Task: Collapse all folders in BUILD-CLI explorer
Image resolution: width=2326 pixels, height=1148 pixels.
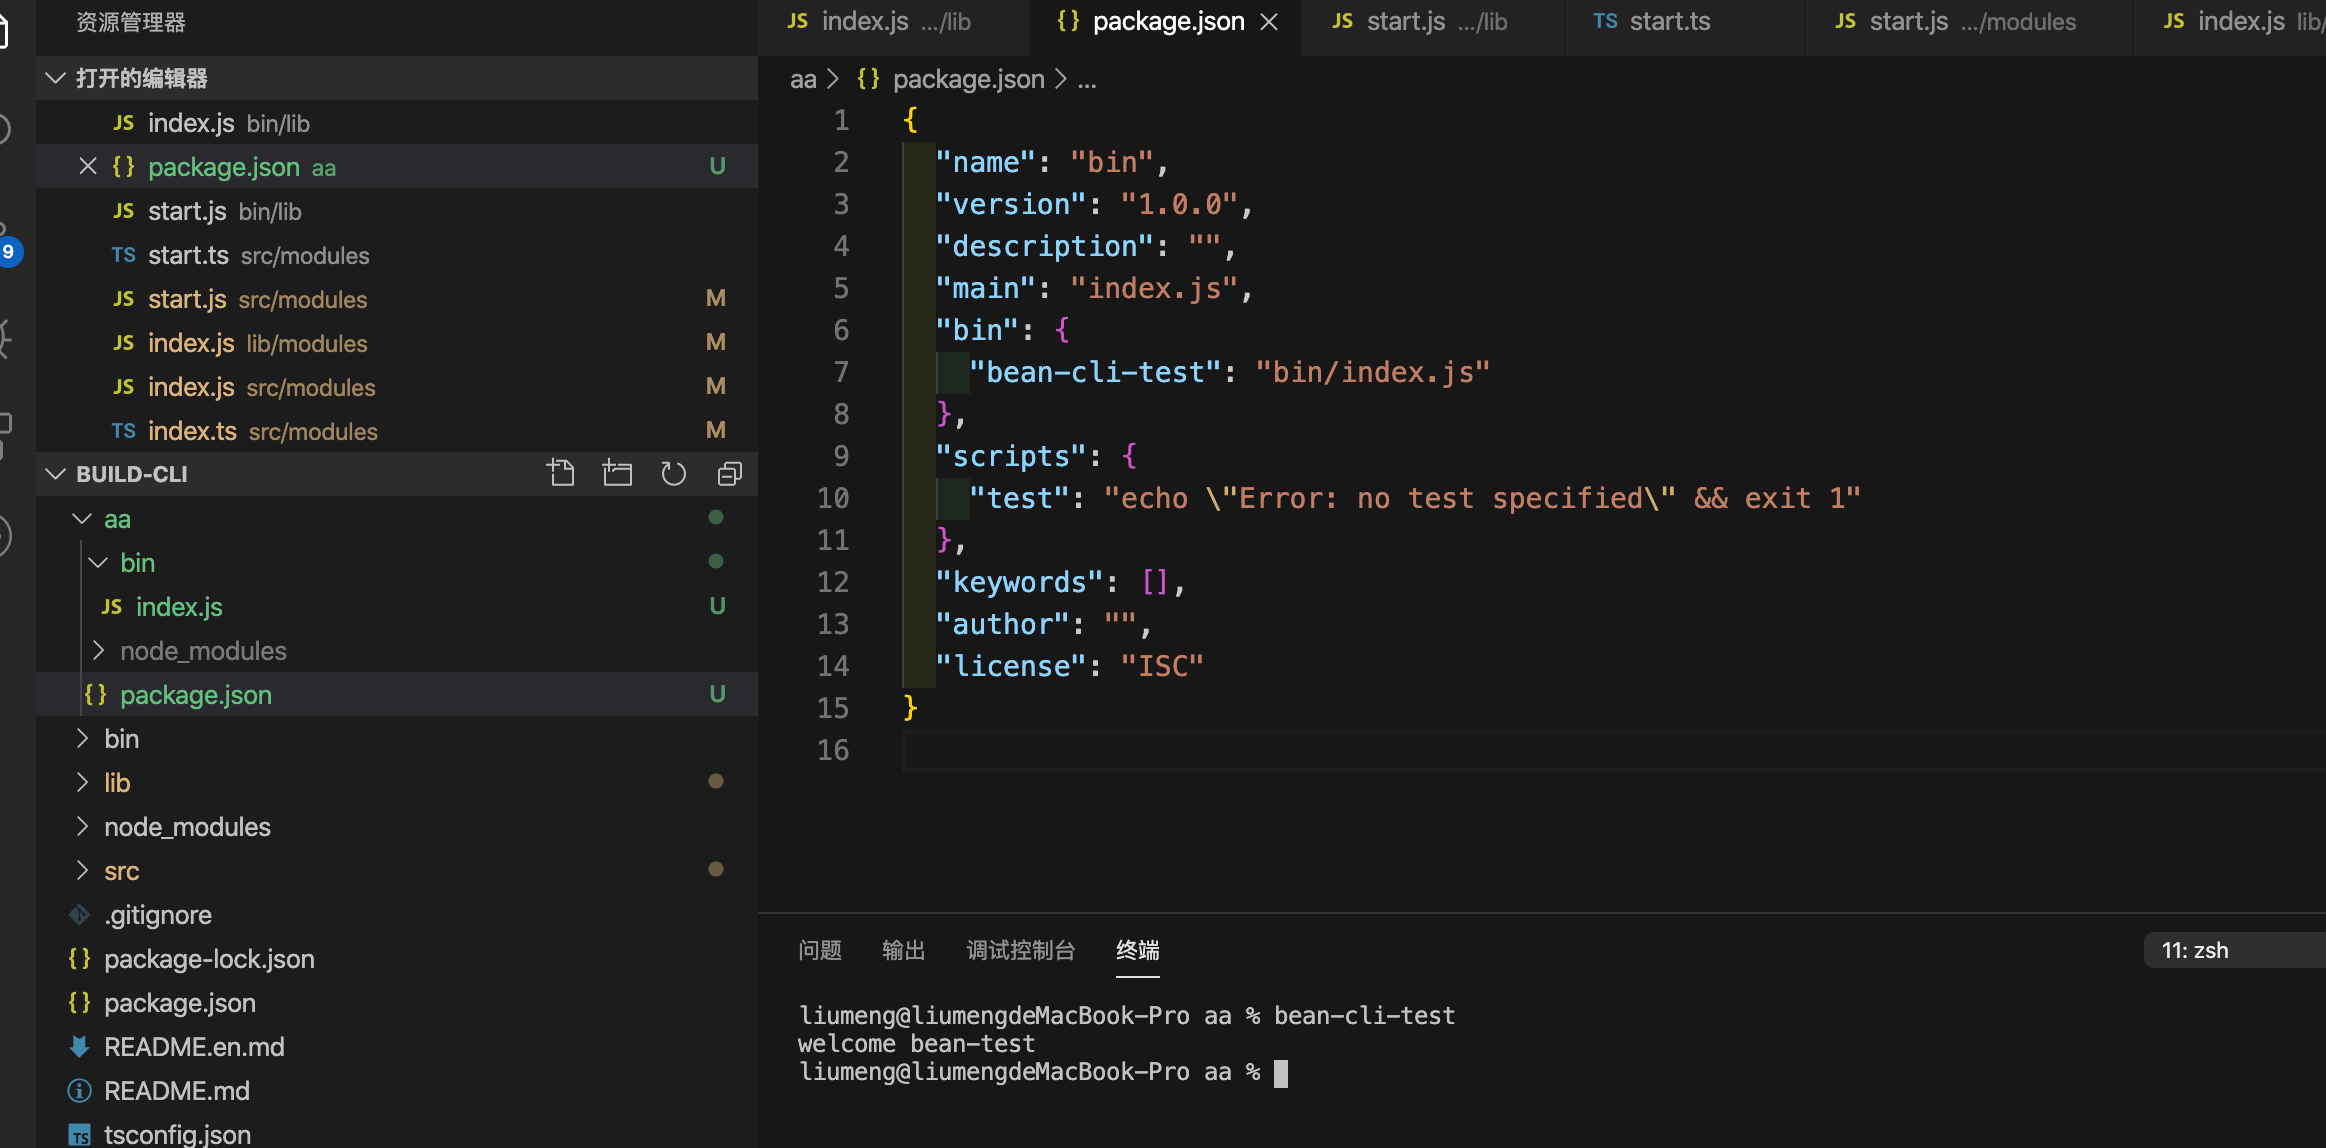Action: click(x=730, y=473)
